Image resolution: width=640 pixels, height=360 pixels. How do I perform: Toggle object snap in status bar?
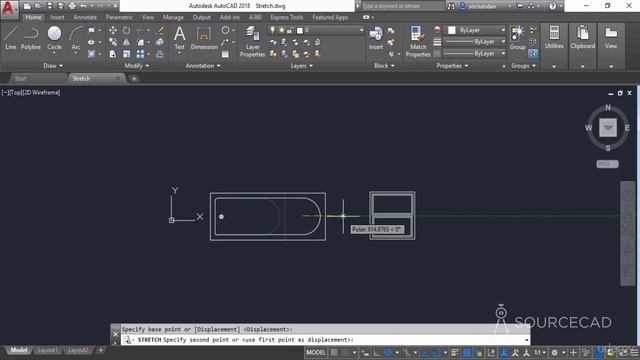coord(436,352)
